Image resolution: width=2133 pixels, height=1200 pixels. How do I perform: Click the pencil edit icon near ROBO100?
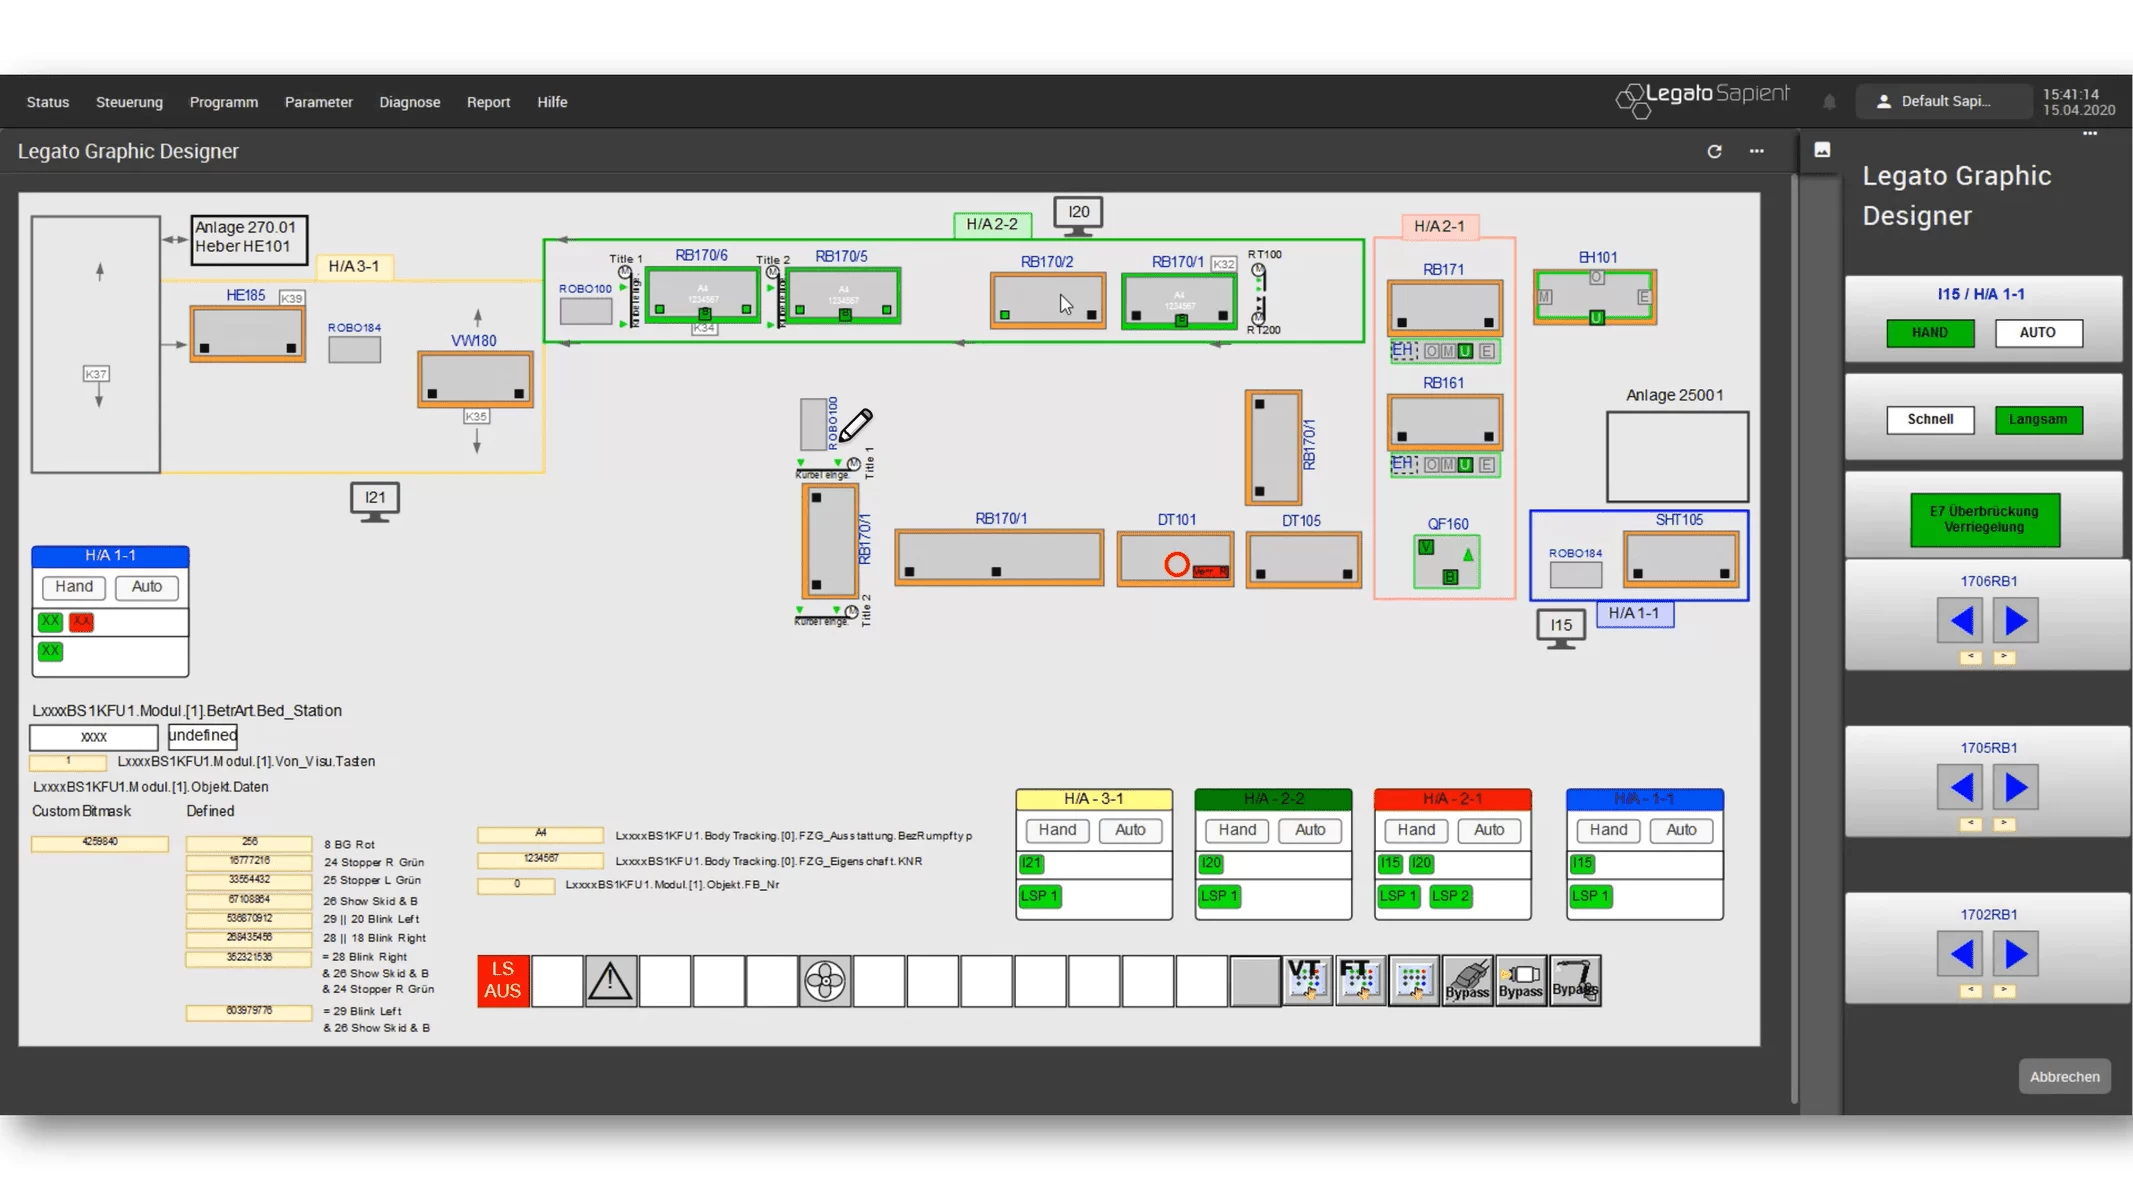(x=855, y=426)
